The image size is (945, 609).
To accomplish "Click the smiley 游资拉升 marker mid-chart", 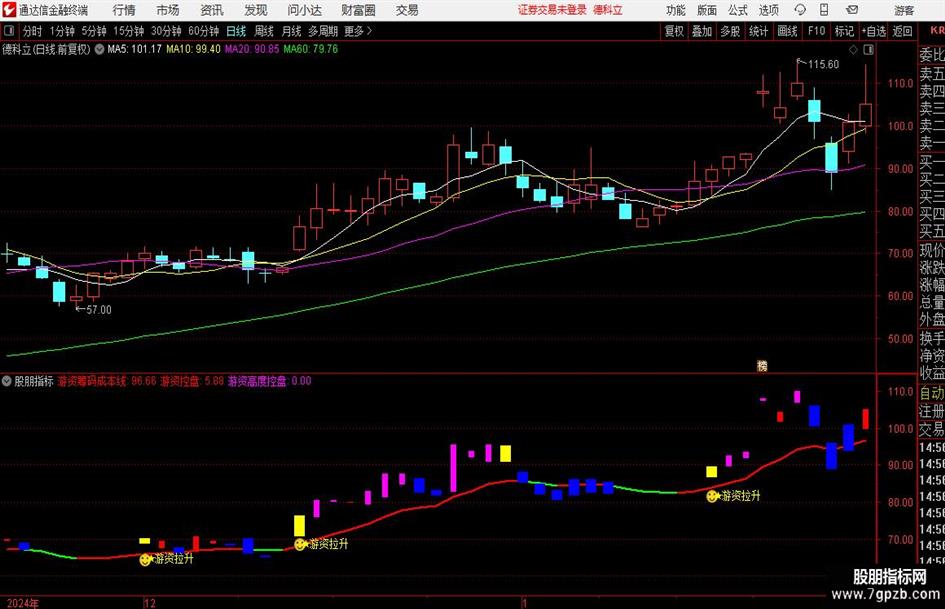I will tap(300, 544).
